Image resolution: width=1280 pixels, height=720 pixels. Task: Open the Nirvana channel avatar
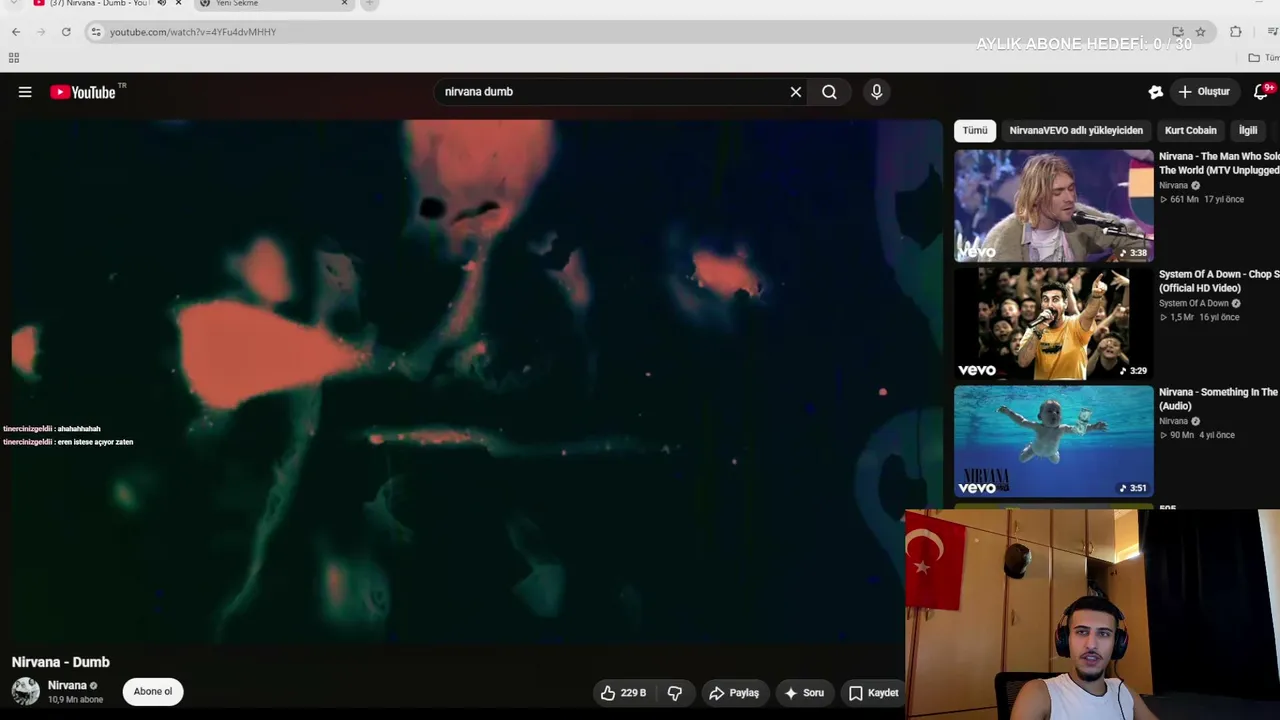click(26, 691)
